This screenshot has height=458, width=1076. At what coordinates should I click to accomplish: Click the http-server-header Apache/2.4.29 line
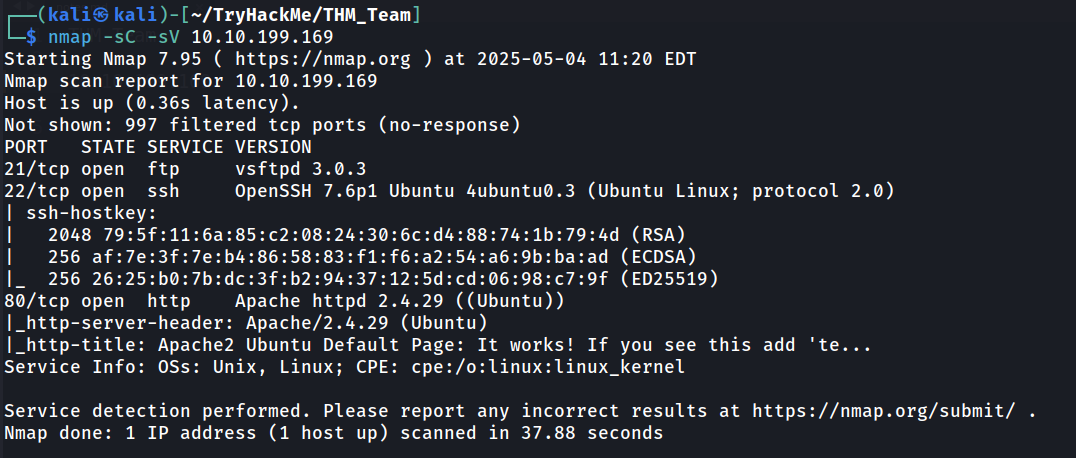[246, 323]
